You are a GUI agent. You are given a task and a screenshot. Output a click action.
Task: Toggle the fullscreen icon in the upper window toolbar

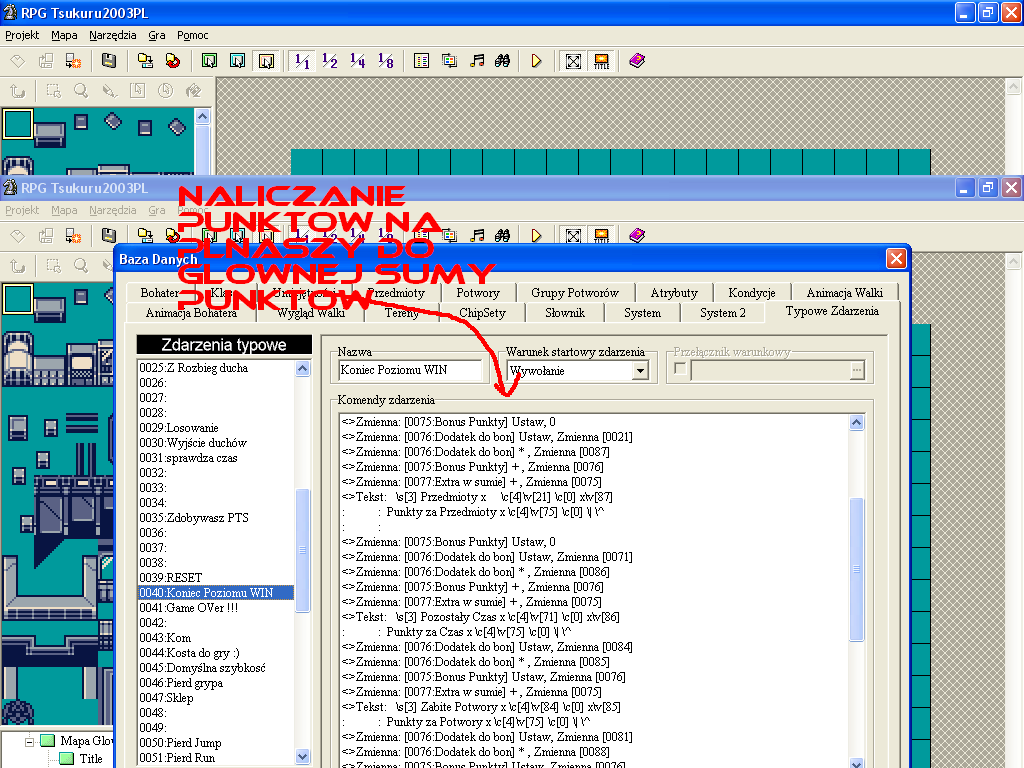[573, 61]
